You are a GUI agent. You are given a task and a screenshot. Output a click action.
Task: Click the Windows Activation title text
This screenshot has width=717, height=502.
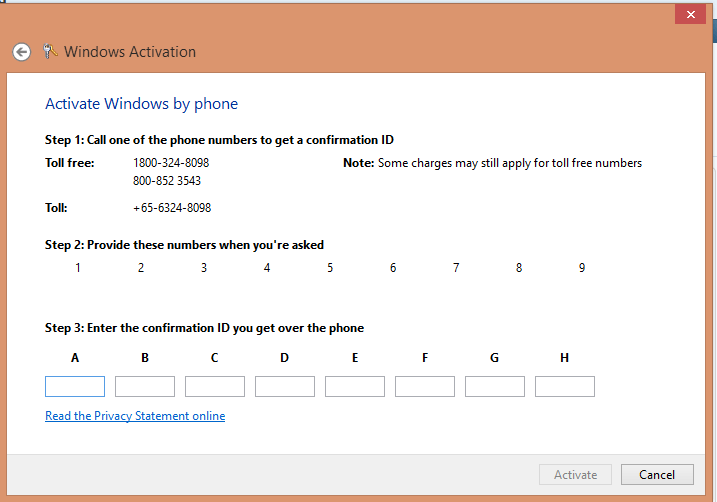tap(130, 52)
